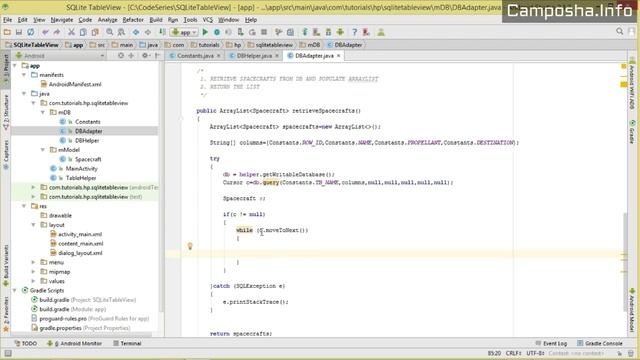Switch to the DBHelper.java tab
Image resolution: width=640 pixels, height=360 pixels.
point(254,56)
